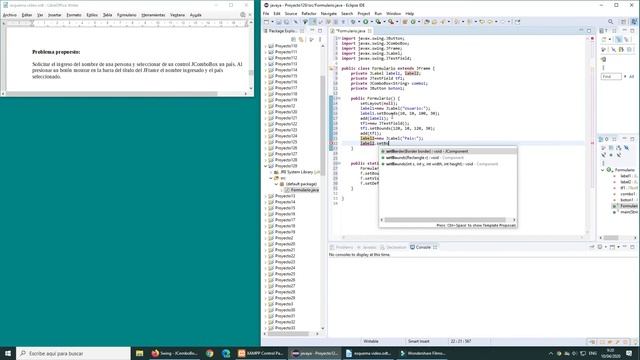Open the Firefox Swing JComboBox taskbar item
640x360 pixels.
click(x=175, y=353)
